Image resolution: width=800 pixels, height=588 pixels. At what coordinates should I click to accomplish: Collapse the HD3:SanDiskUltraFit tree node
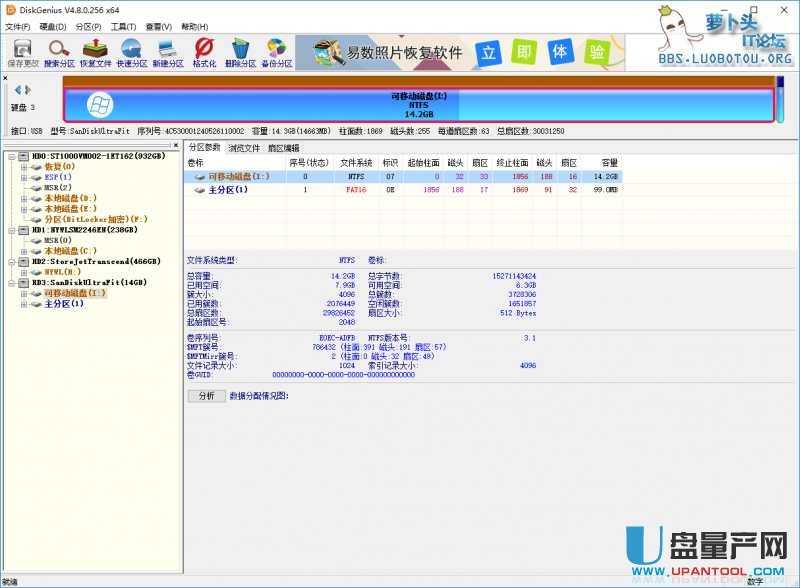coord(12,283)
